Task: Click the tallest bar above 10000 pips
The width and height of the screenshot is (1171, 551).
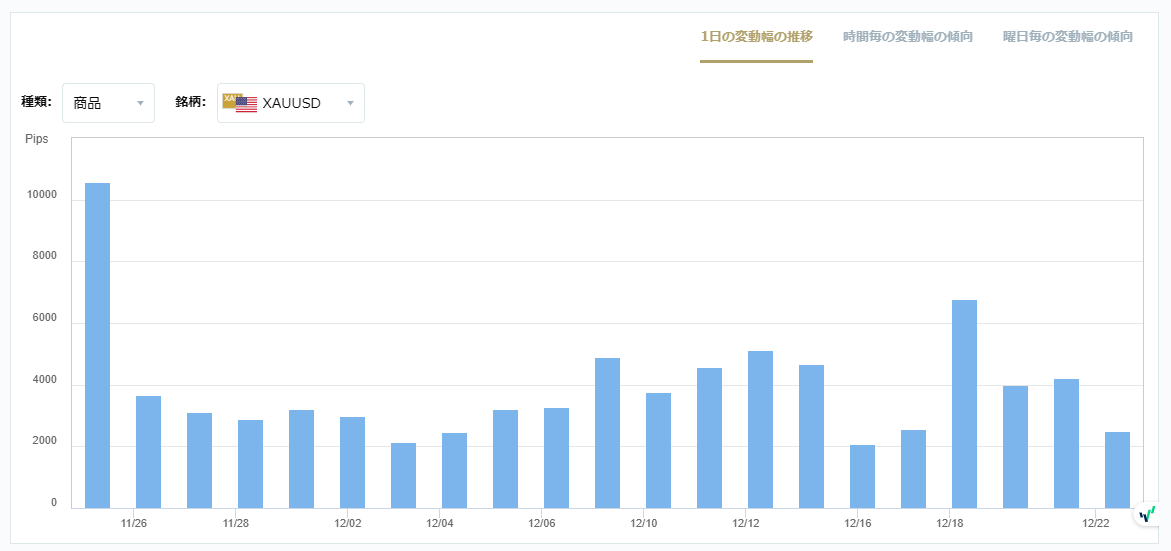Action: 97,346
